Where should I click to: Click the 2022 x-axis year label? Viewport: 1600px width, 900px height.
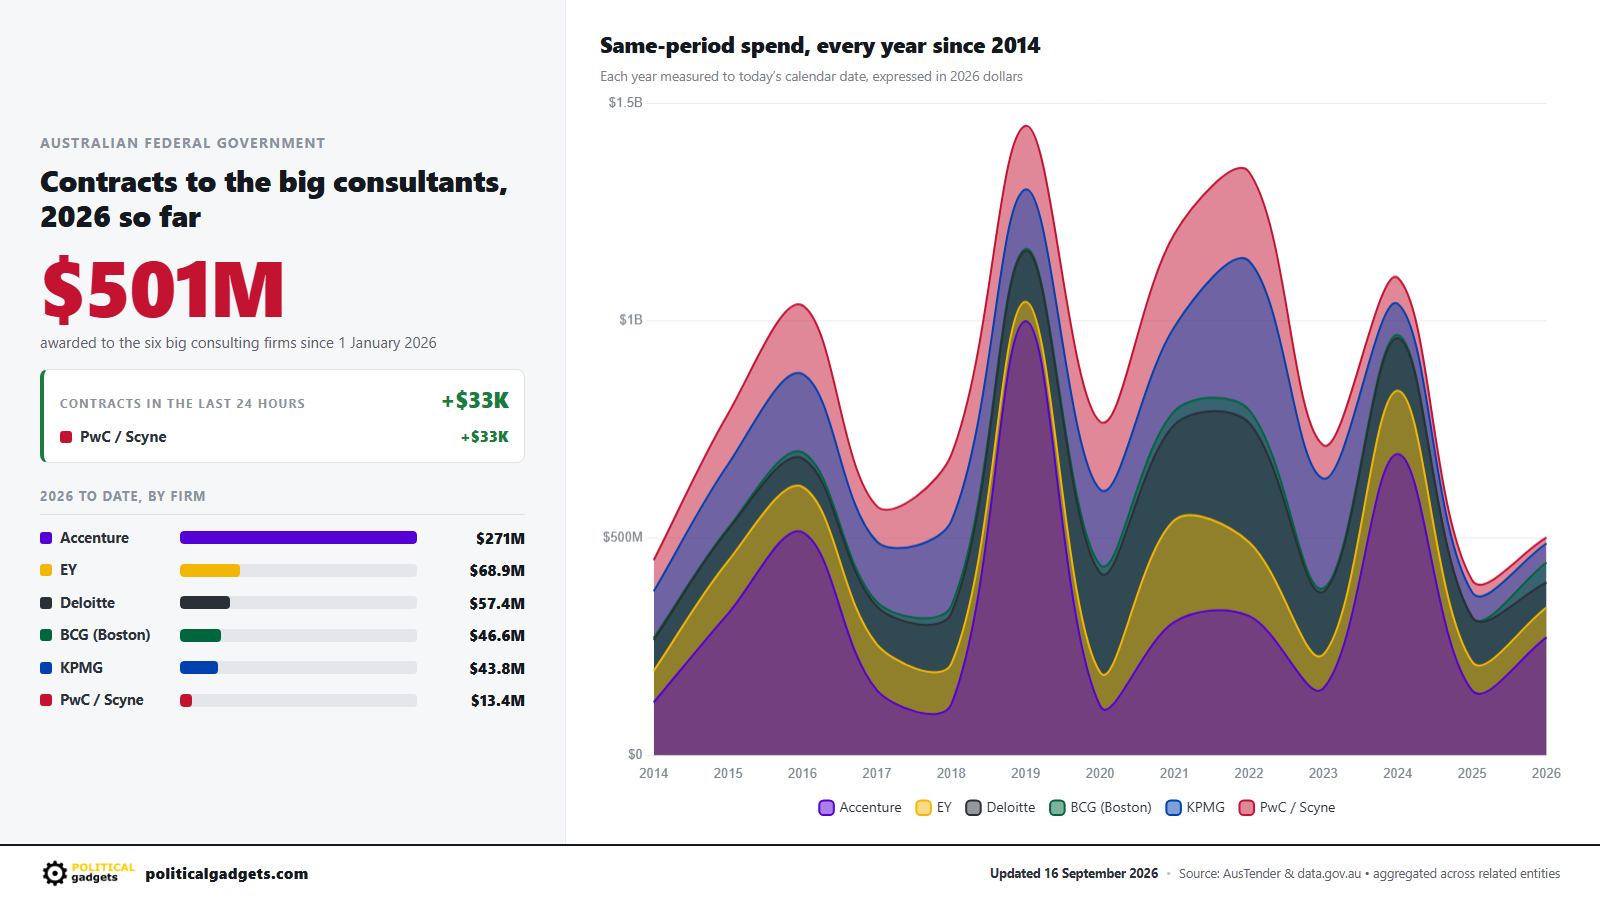coord(1248,773)
